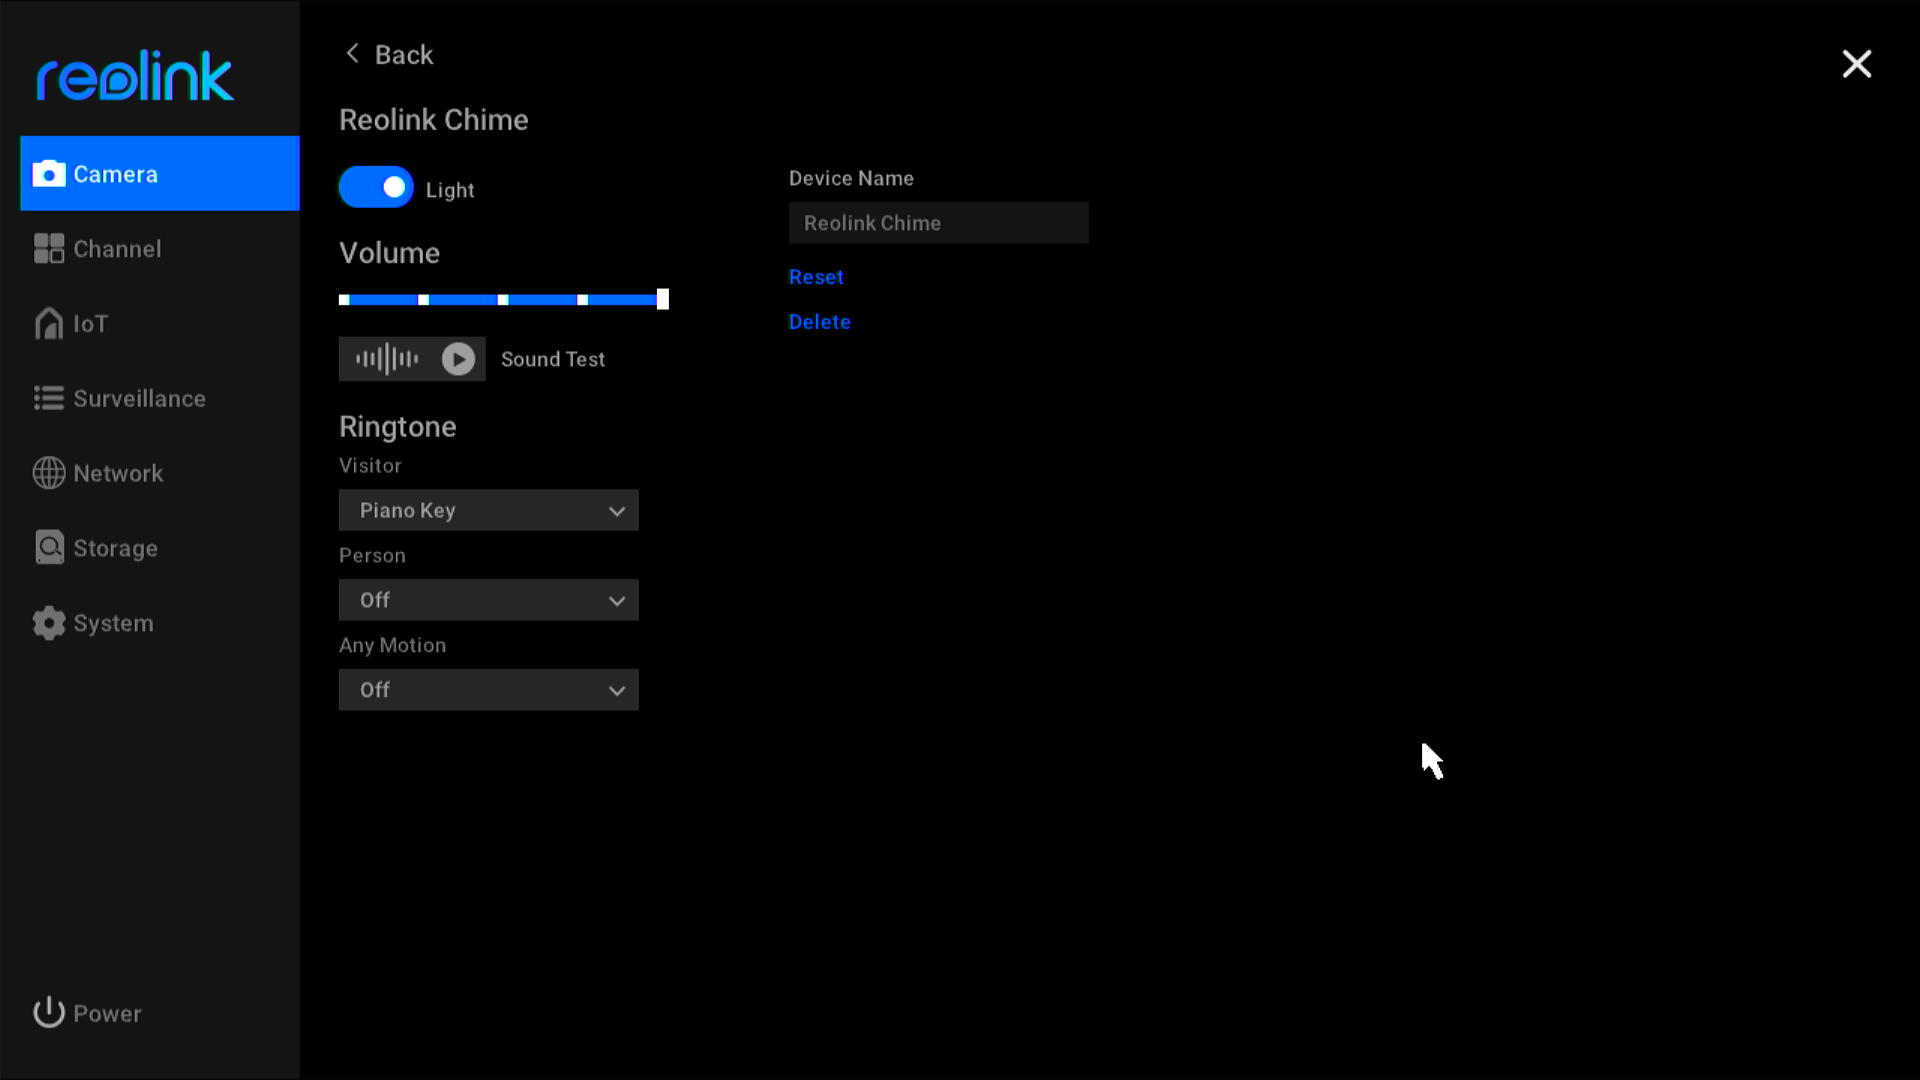This screenshot has height=1080, width=1920.
Task: Click the volume slider handle
Action: tap(662, 299)
